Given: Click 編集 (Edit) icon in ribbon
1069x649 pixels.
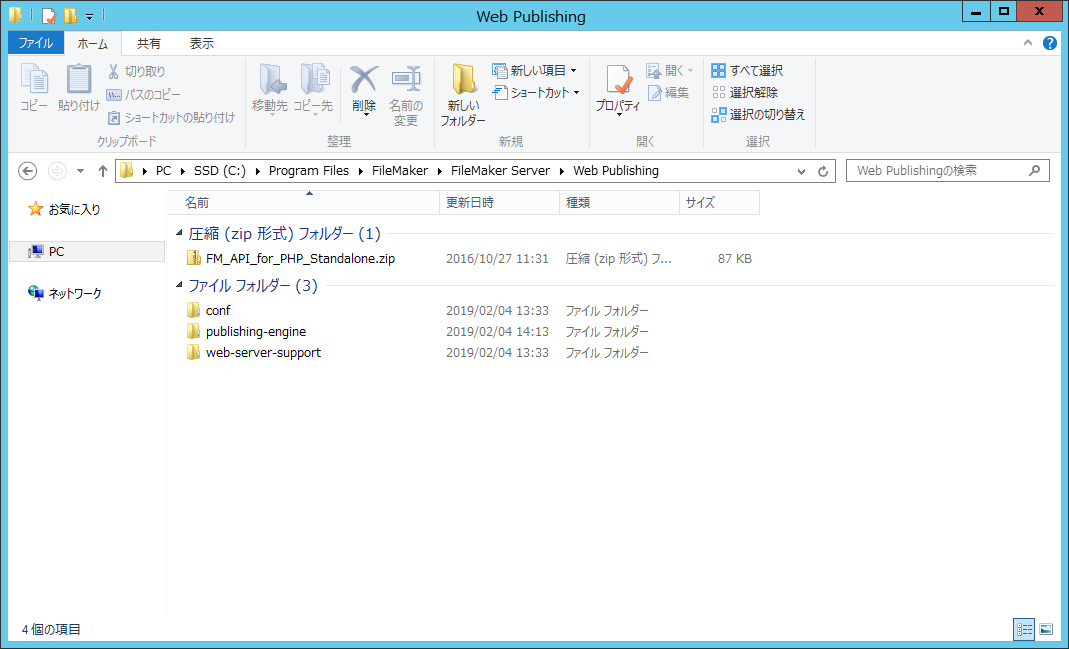Looking at the screenshot, I should [654, 93].
